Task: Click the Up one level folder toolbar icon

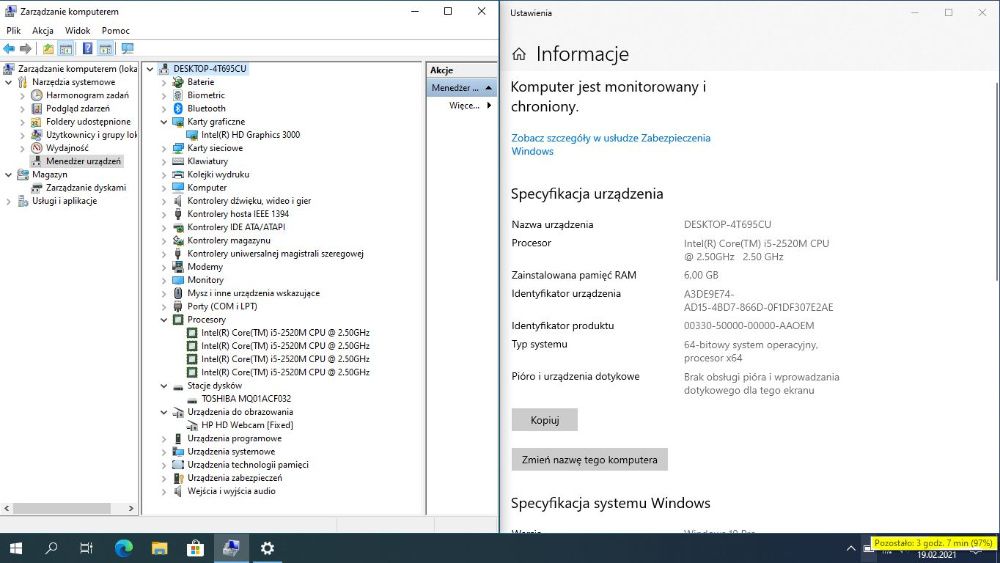Action: [x=48, y=48]
